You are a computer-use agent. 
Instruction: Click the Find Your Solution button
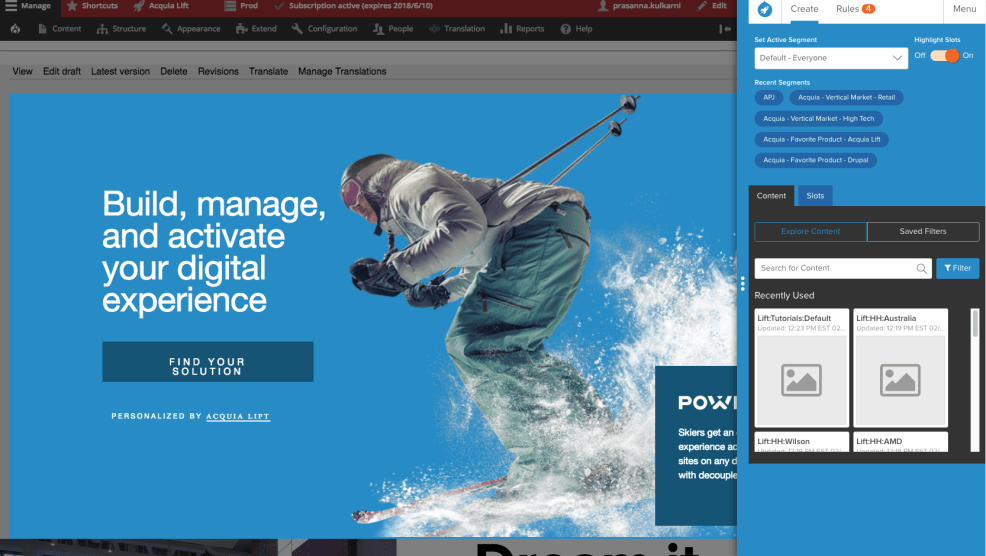tap(207, 362)
